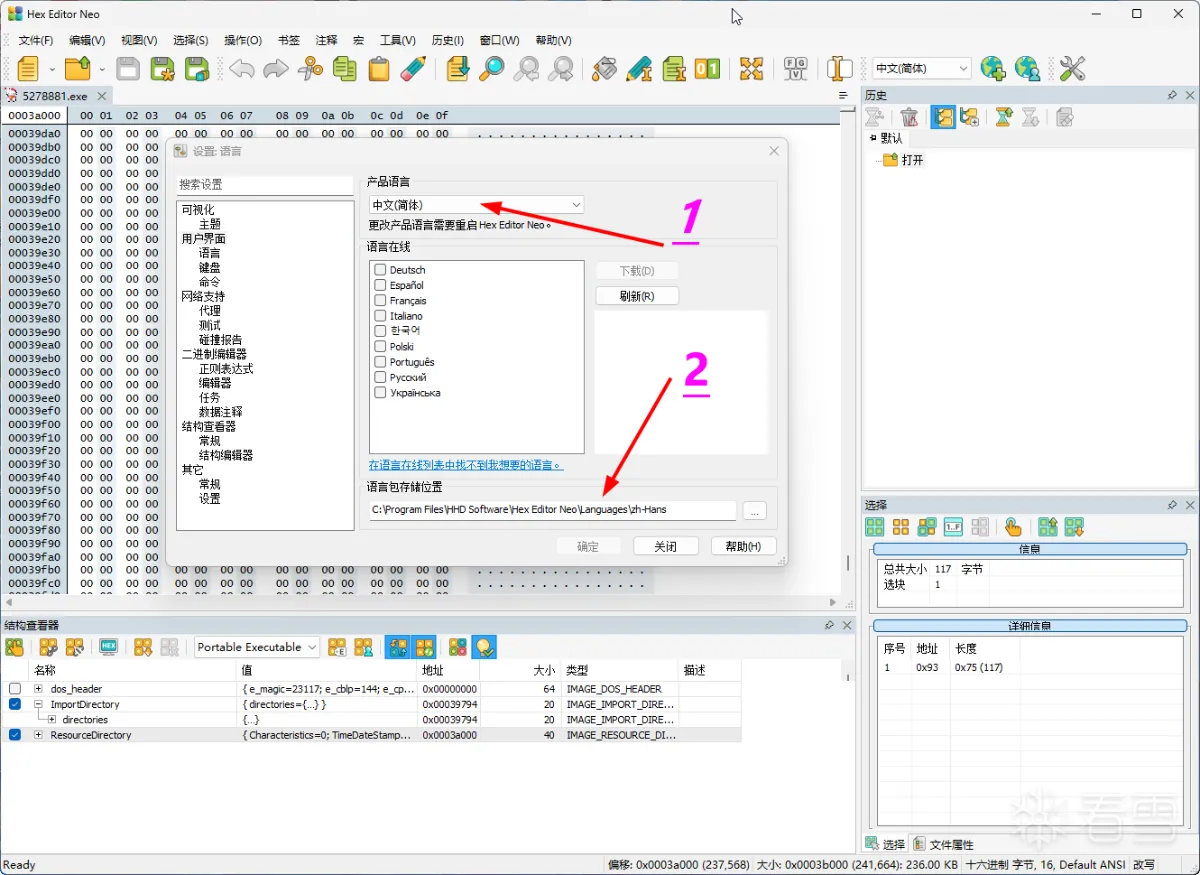This screenshot has width=1200, height=875.
Task: Open the 帮助(V) menu
Action: [553, 40]
